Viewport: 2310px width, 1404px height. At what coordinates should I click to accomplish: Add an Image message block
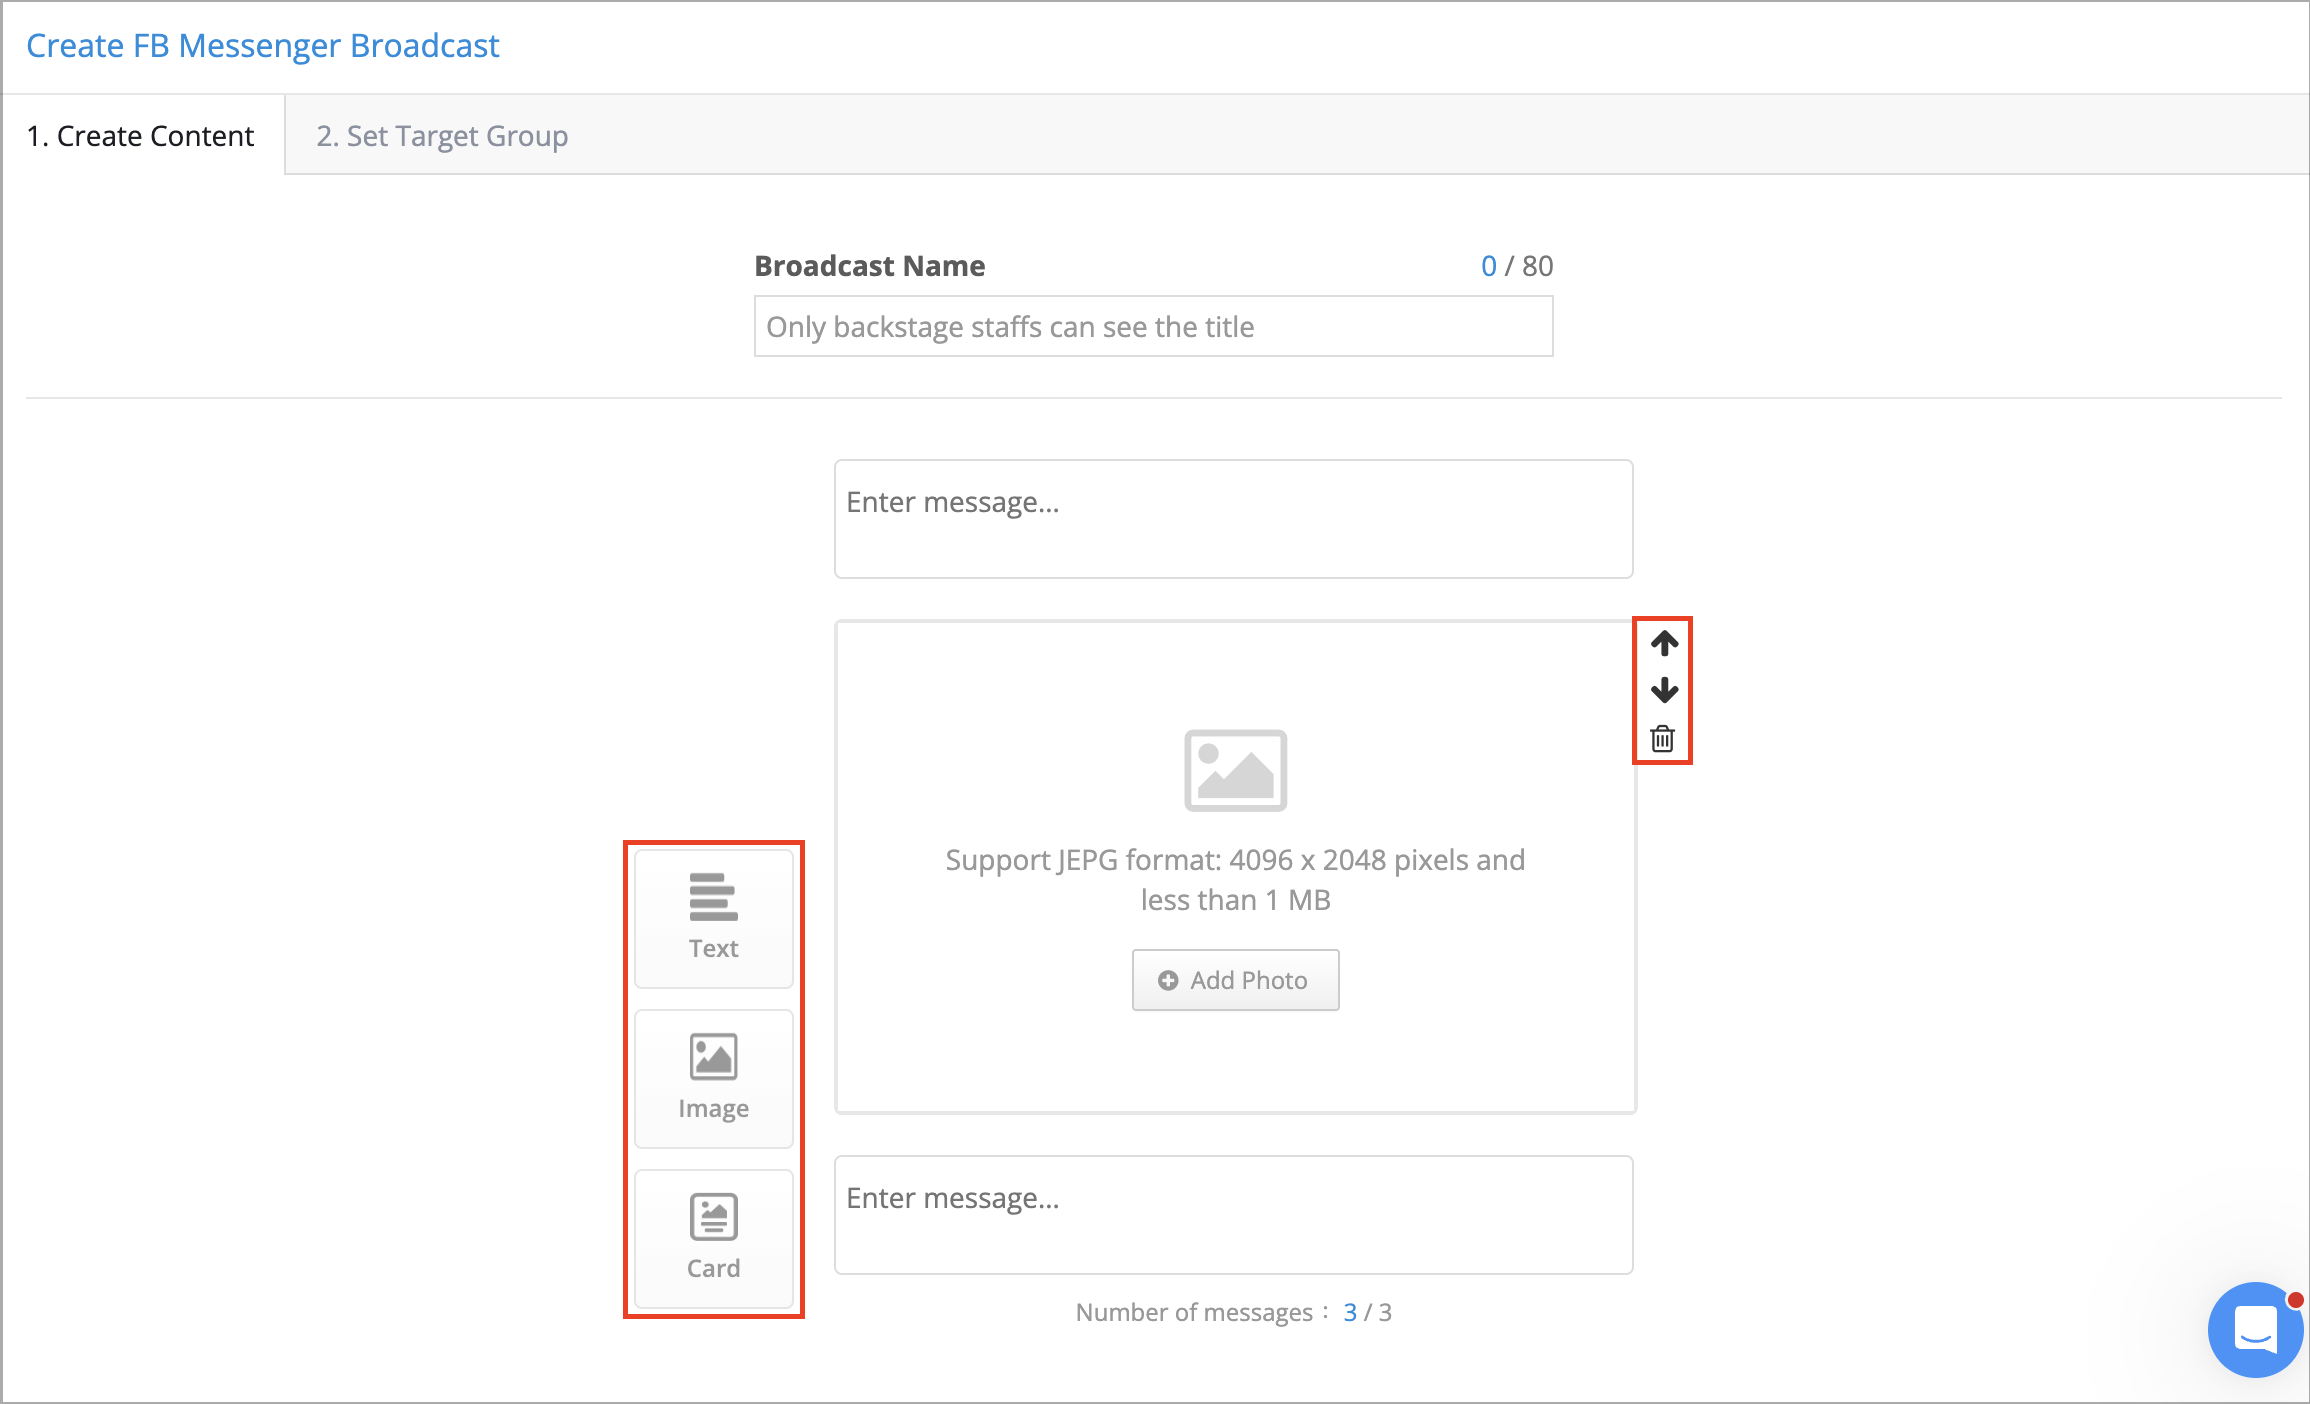pyautogui.click(x=714, y=1078)
